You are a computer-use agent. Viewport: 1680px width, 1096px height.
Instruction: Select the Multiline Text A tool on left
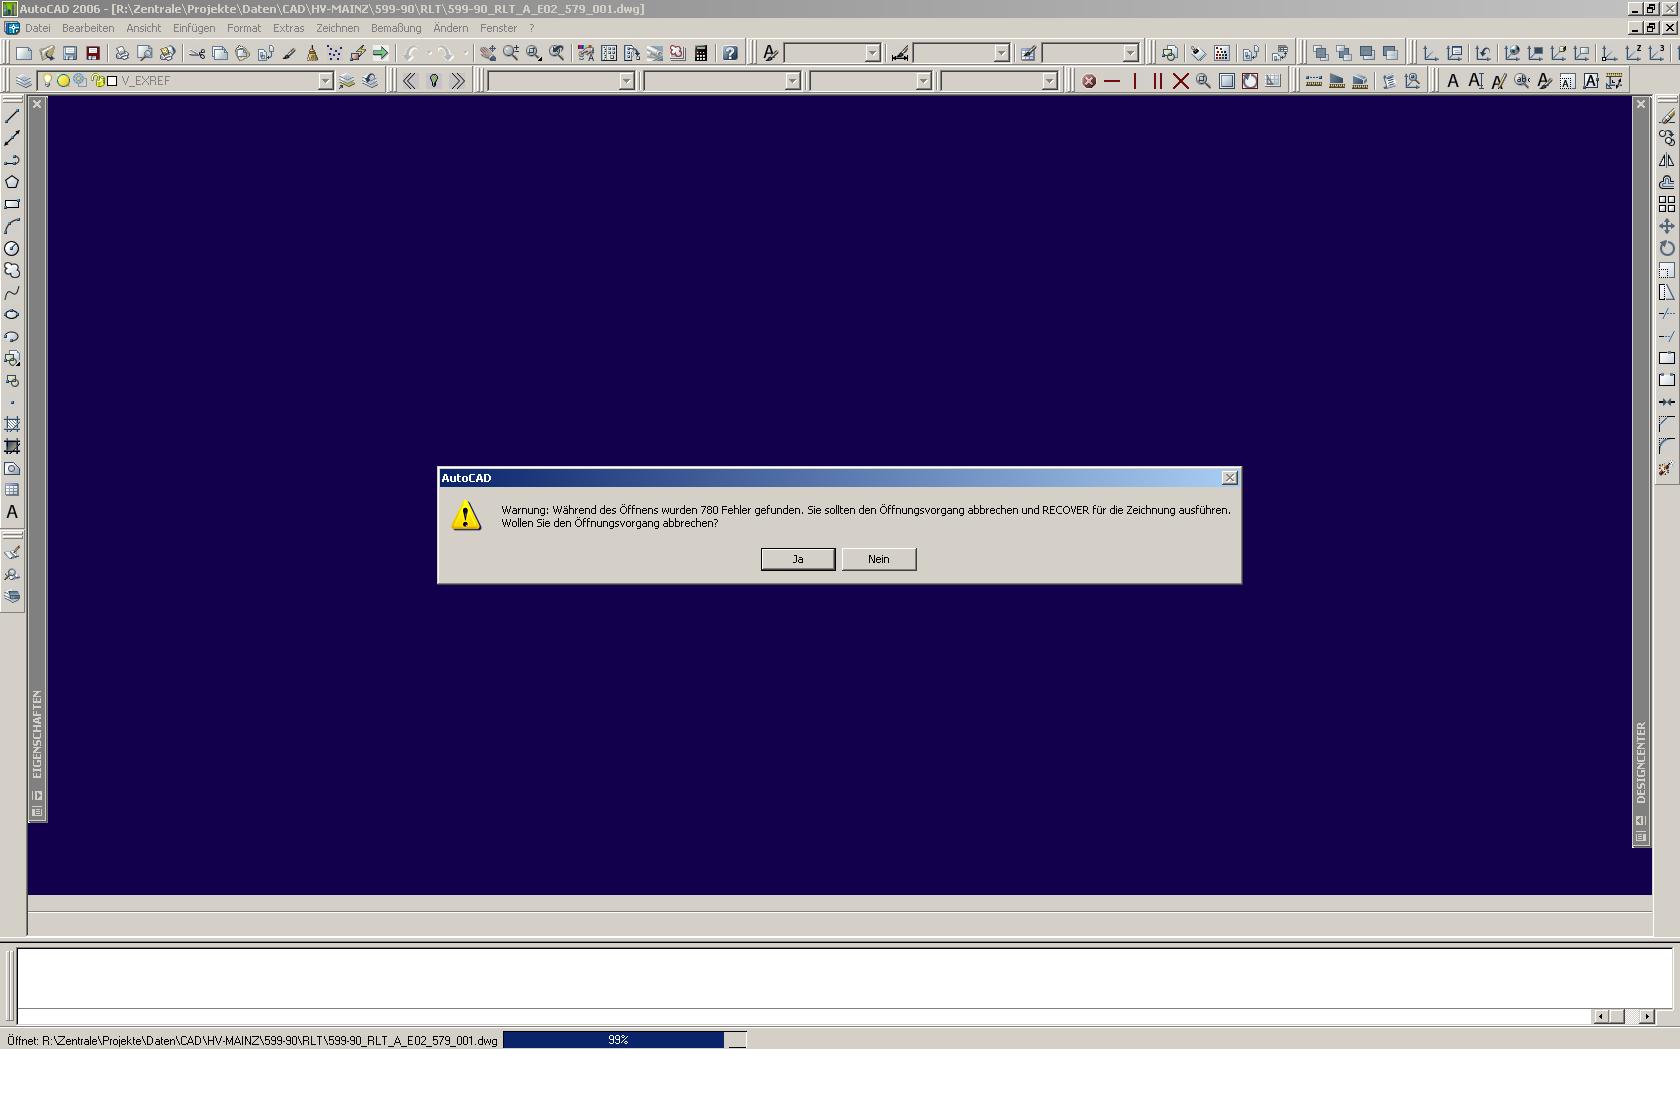(x=12, y=512)
